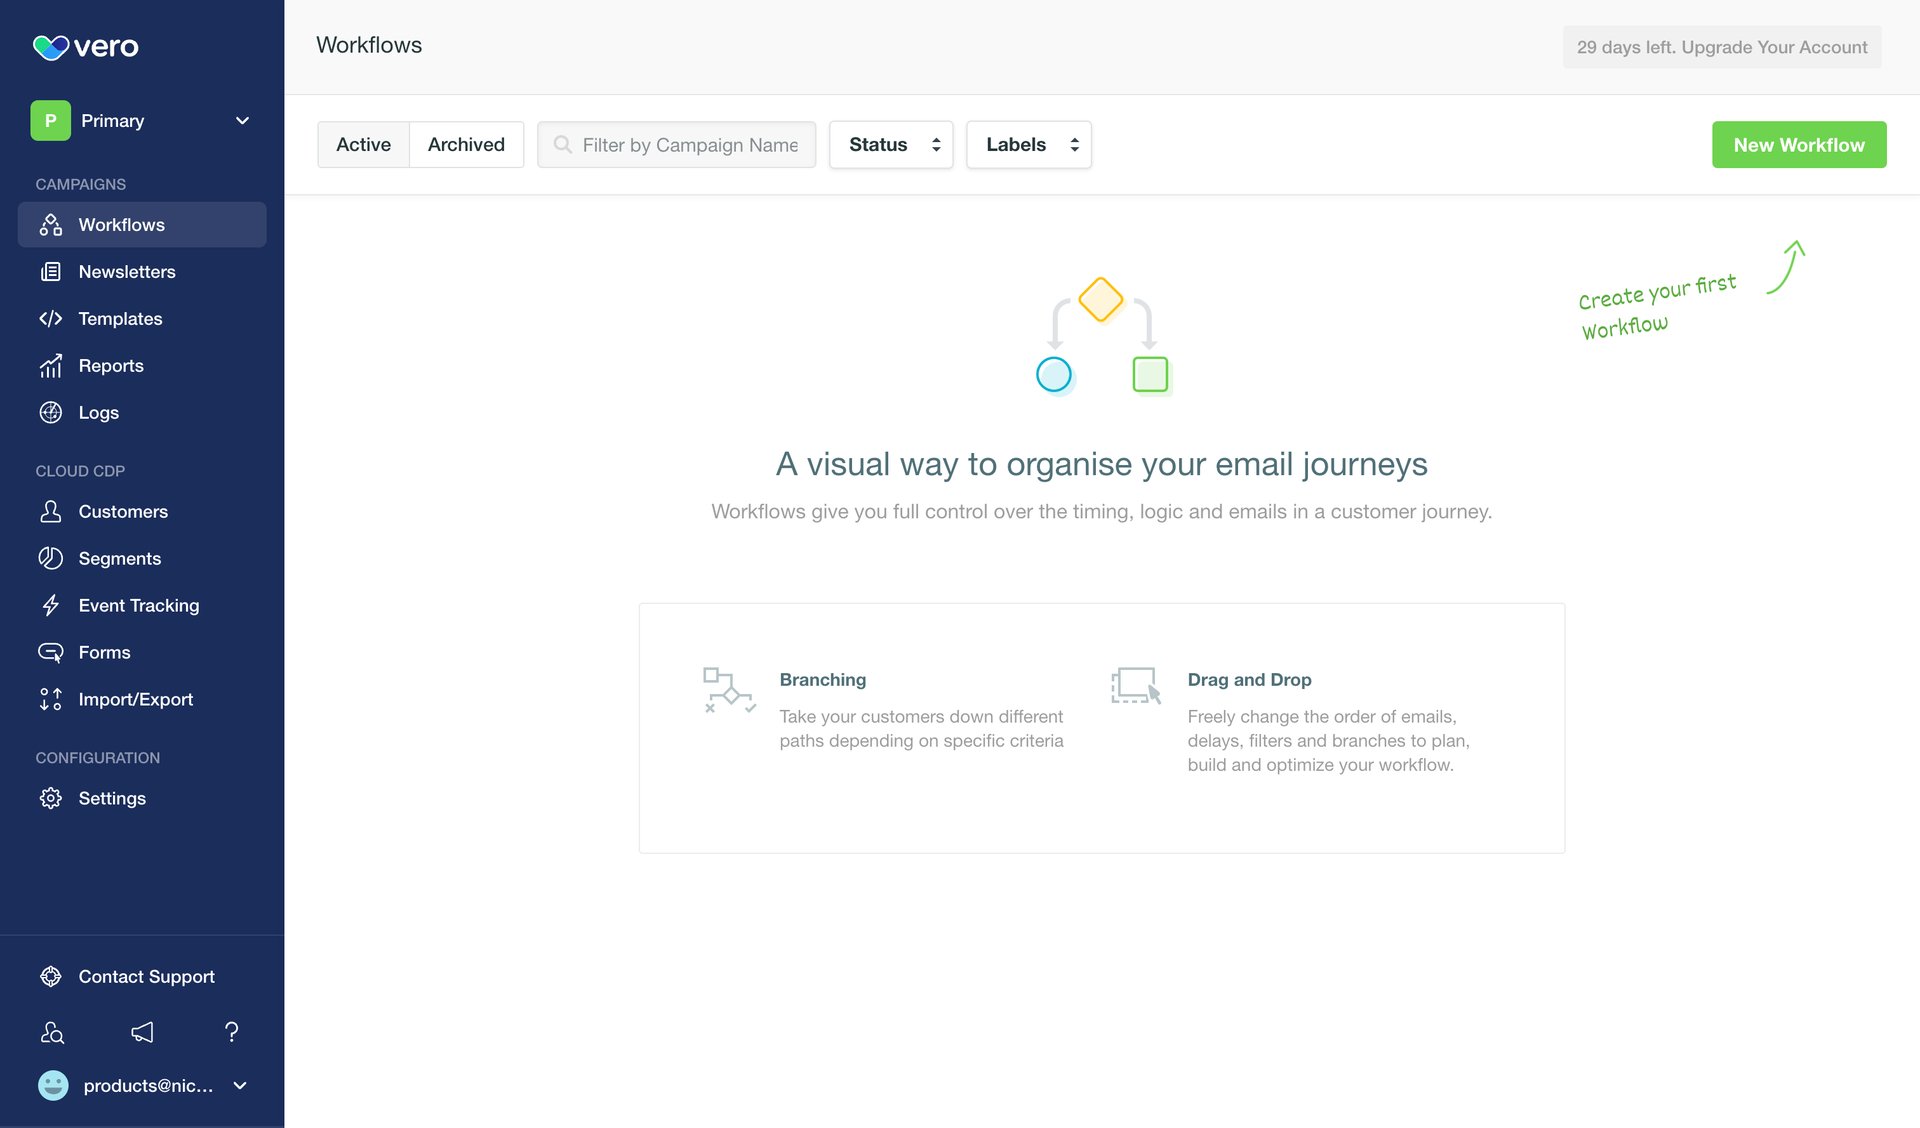Open the Labels filter dropdown

click(x=1028, y=144)
